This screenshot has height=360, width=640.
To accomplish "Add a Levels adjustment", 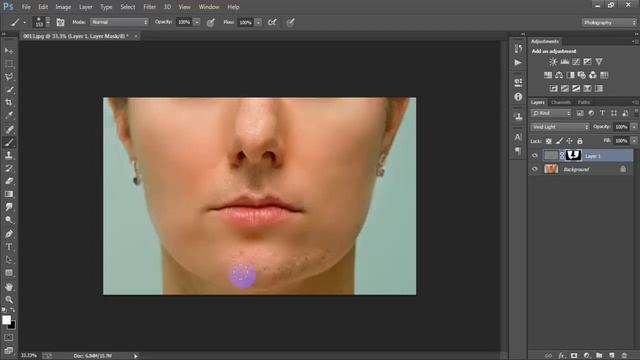I will pos(564,62).
